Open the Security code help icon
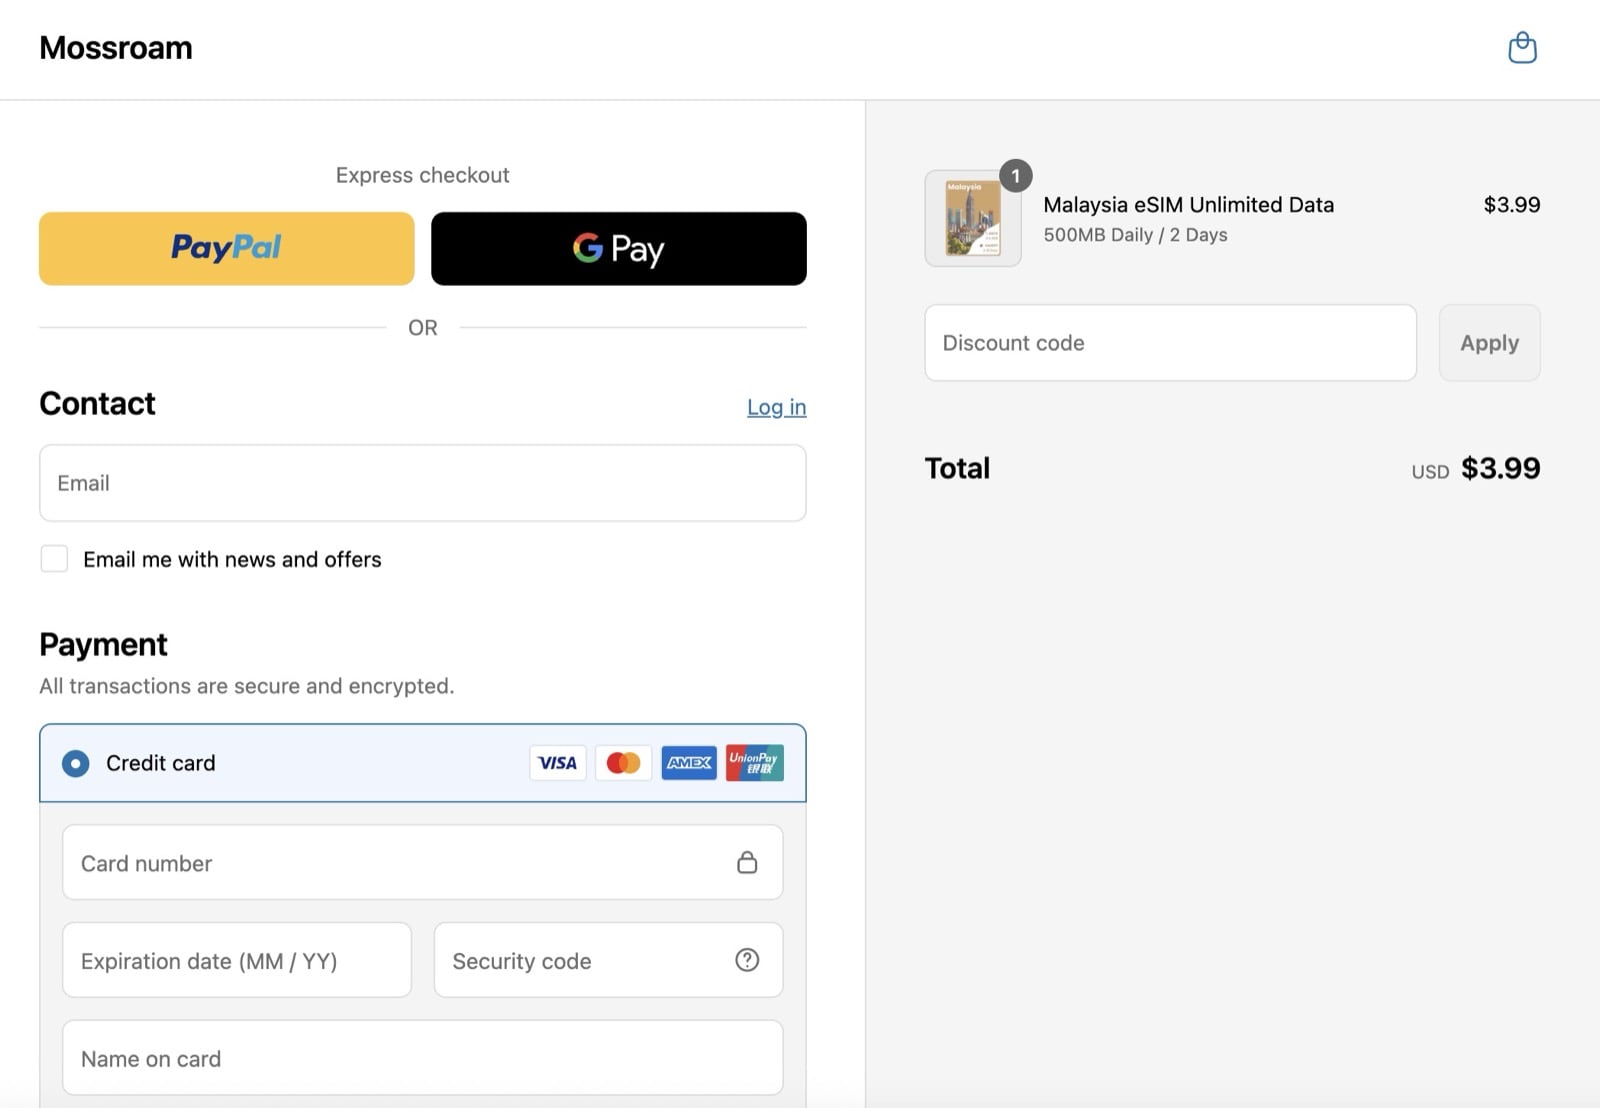 pos(747,960)
